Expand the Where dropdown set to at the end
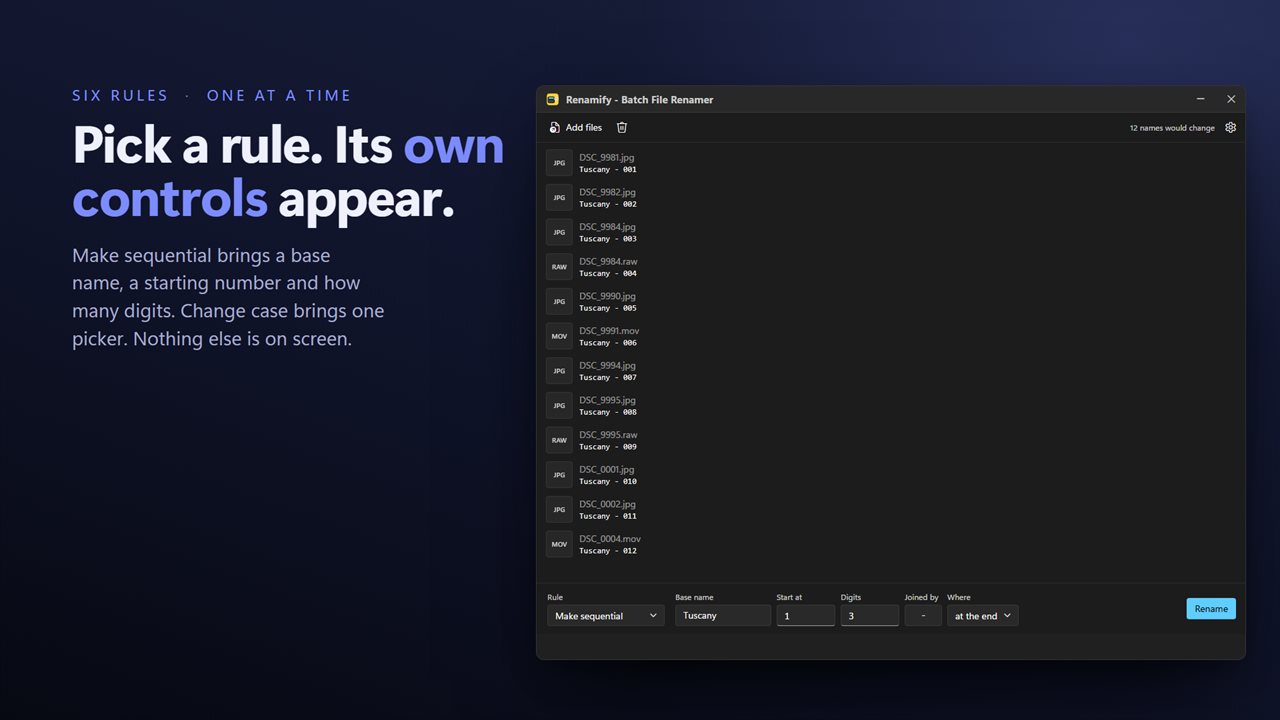 click(983, 616)
